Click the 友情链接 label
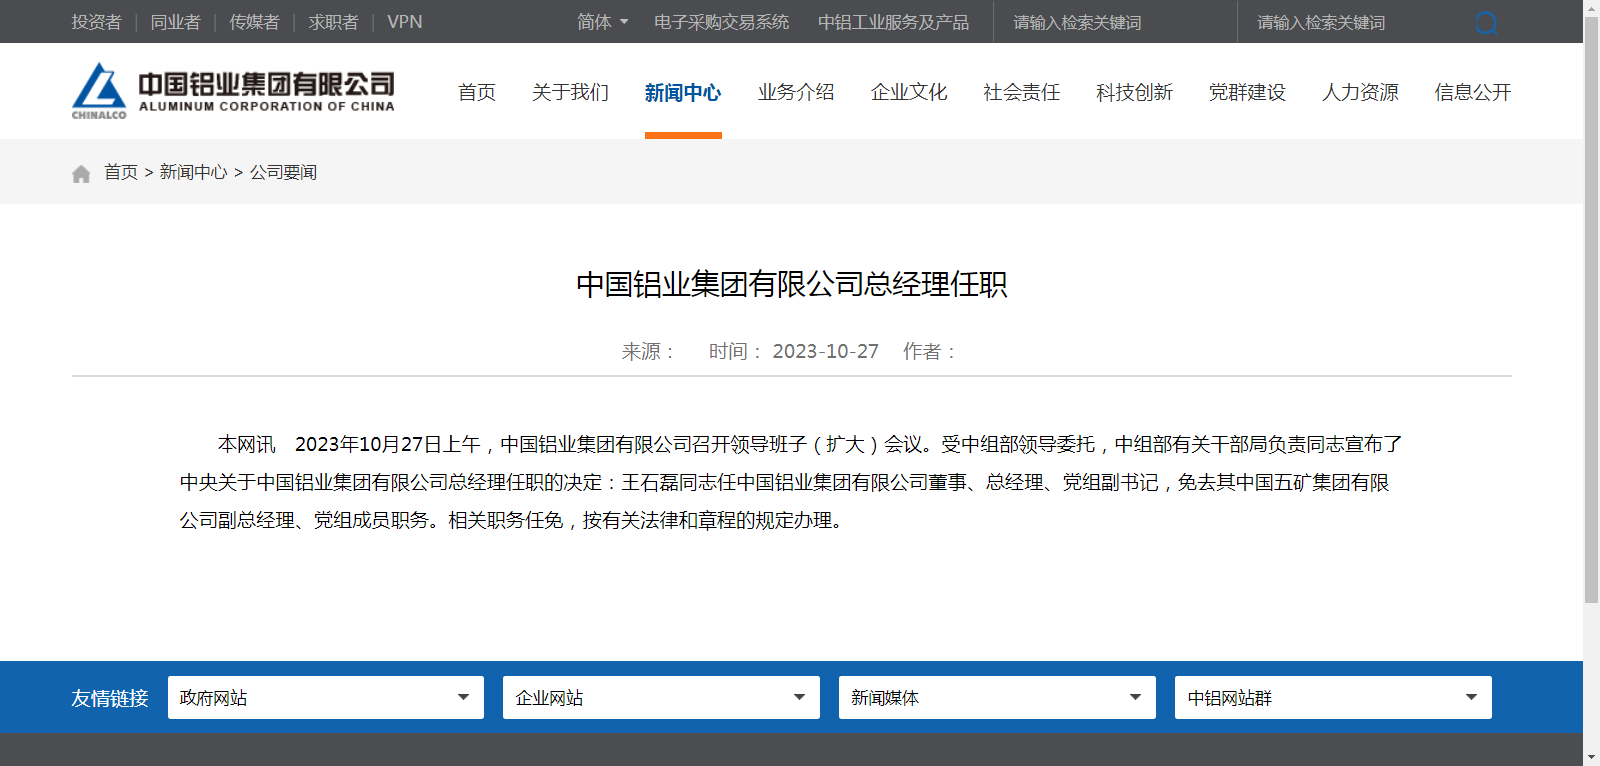1600x766 pixels. click(x=110, y=698)
